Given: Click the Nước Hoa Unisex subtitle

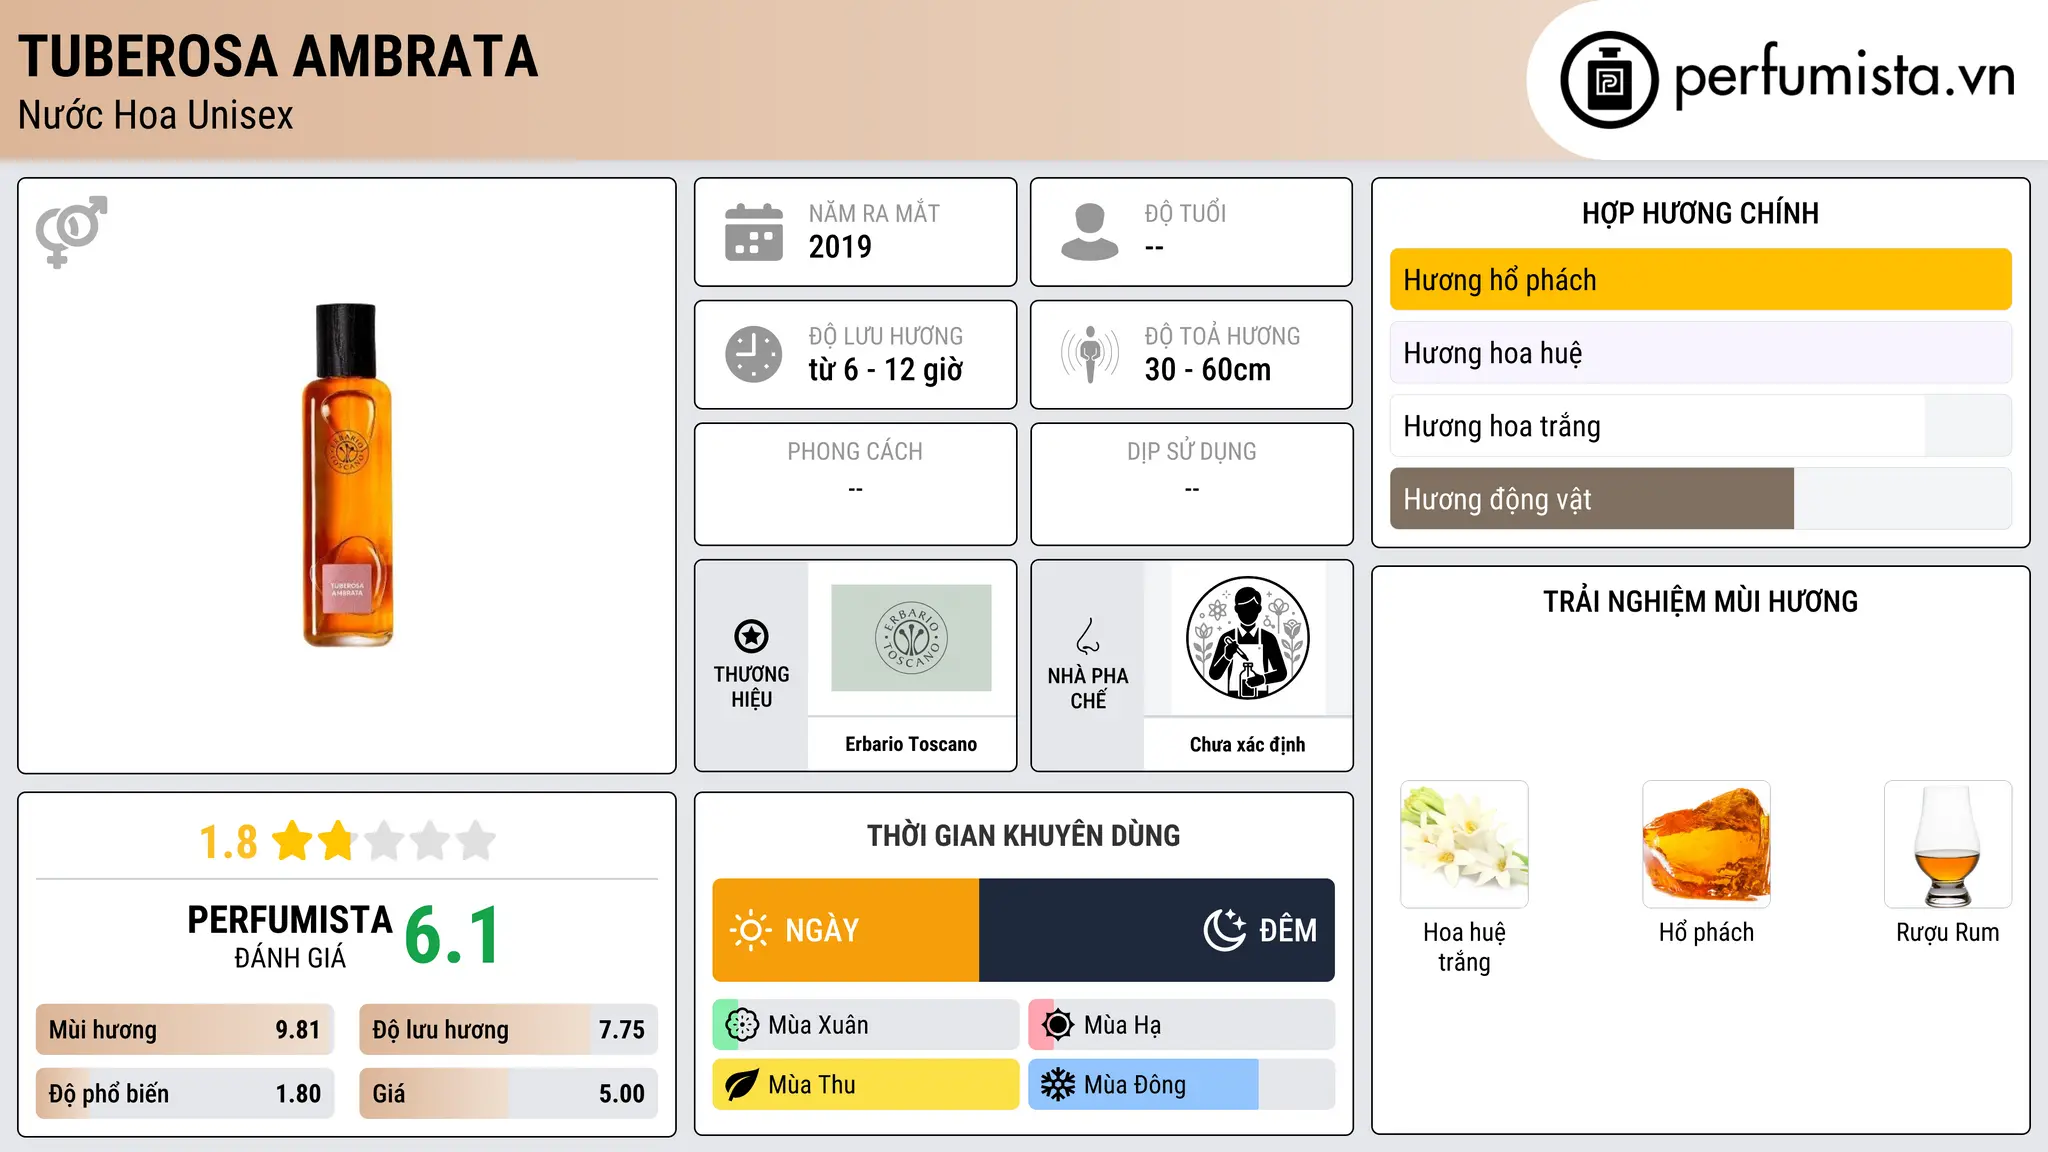Looking at the screenshot, I should [x=156, y=116].
